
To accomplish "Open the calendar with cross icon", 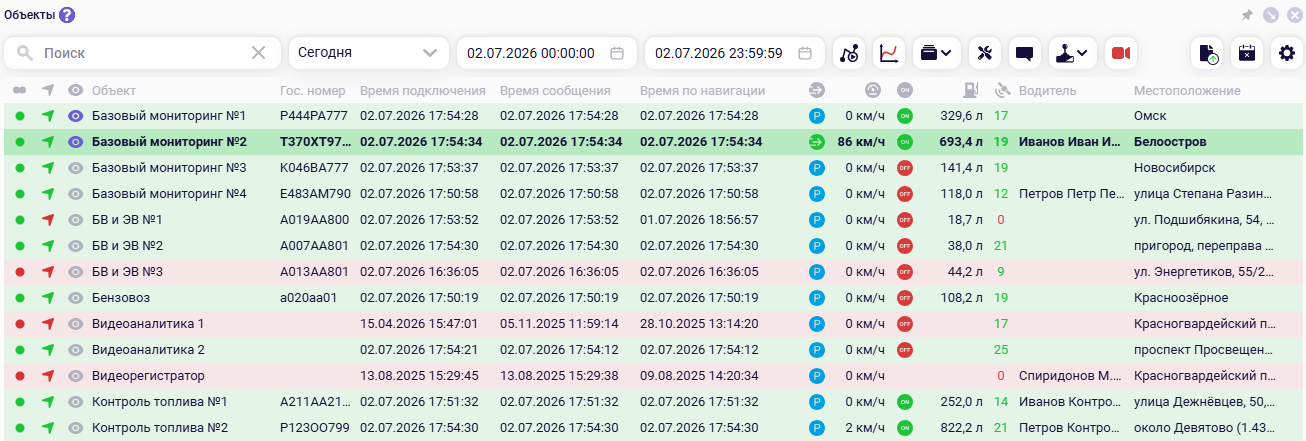I will point(1246,53).
